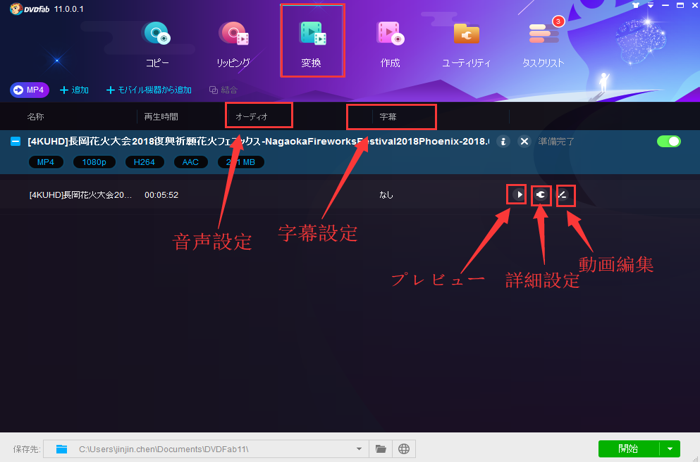Open the ユーティリティ (Utilities) module
Screen dimensions: 700x462
tap(466, 44)
